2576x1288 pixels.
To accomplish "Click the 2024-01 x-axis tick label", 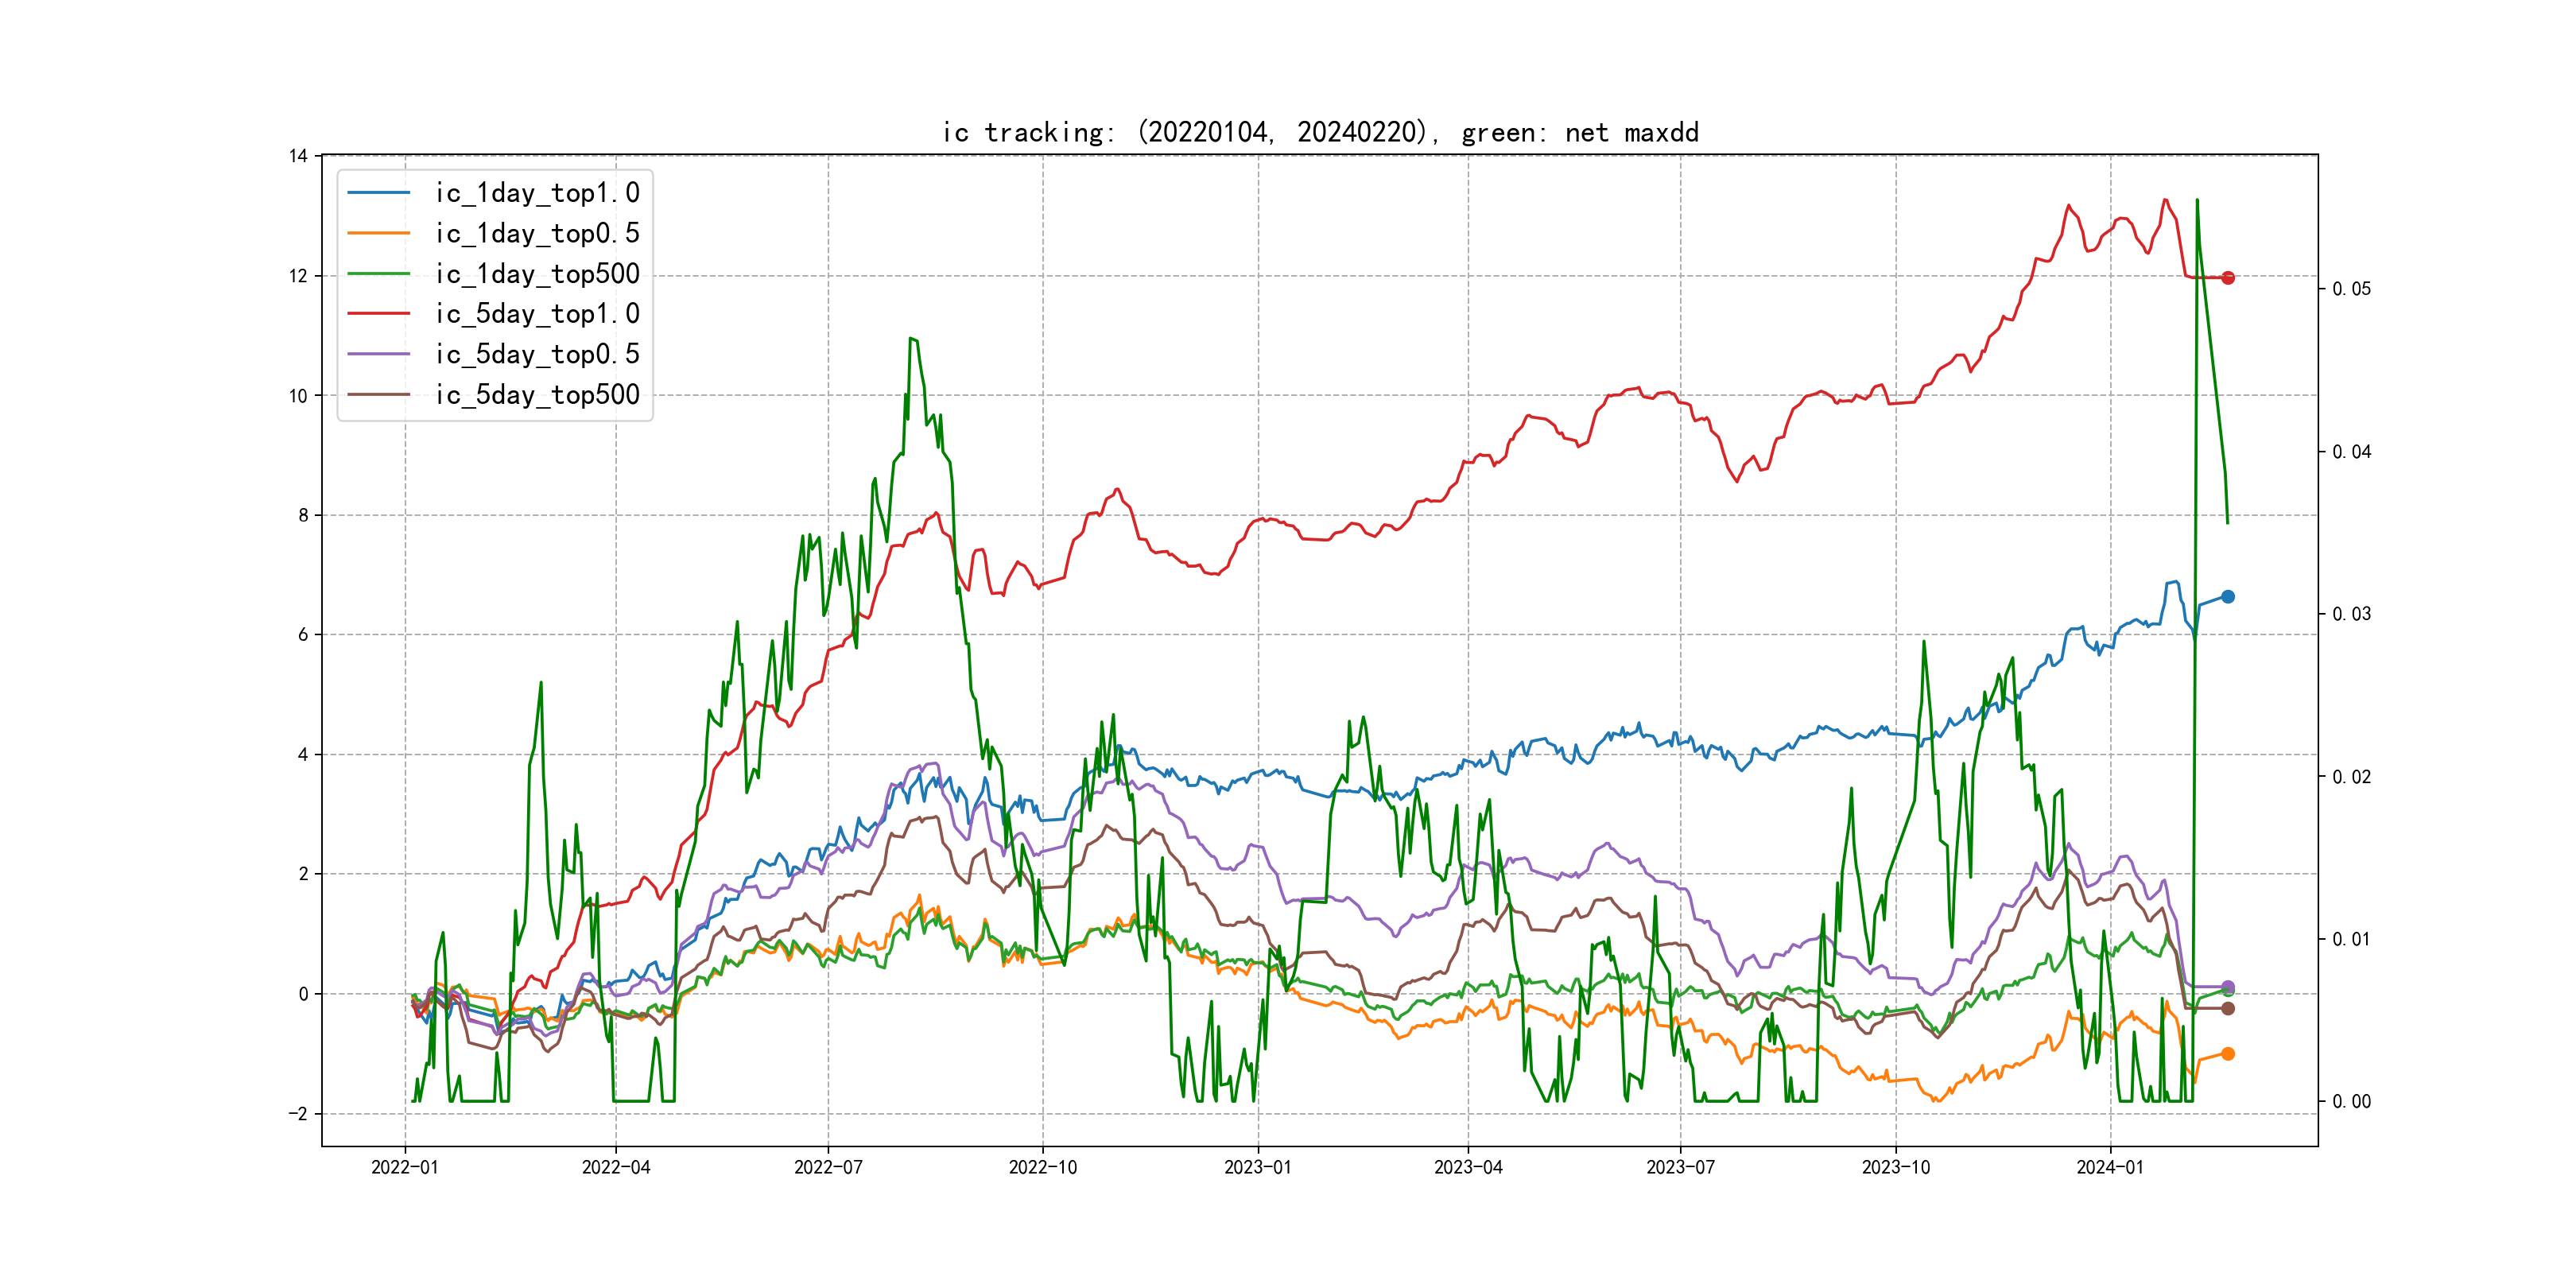I will (x=2110, y=1167).
